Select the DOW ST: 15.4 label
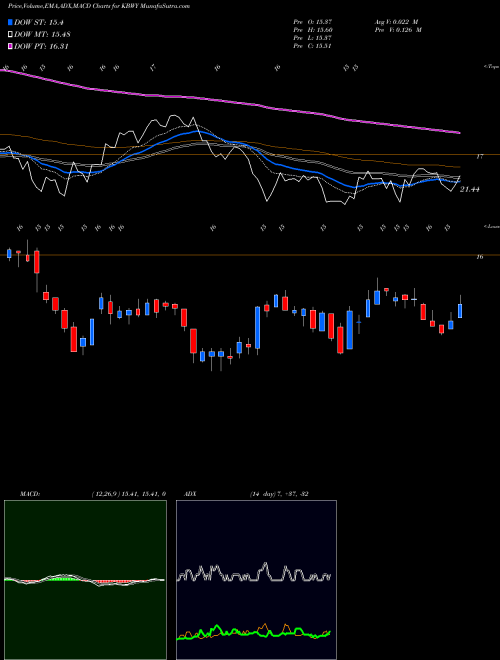The height and width of the screenshot is (660, 500). click(38, 23)
